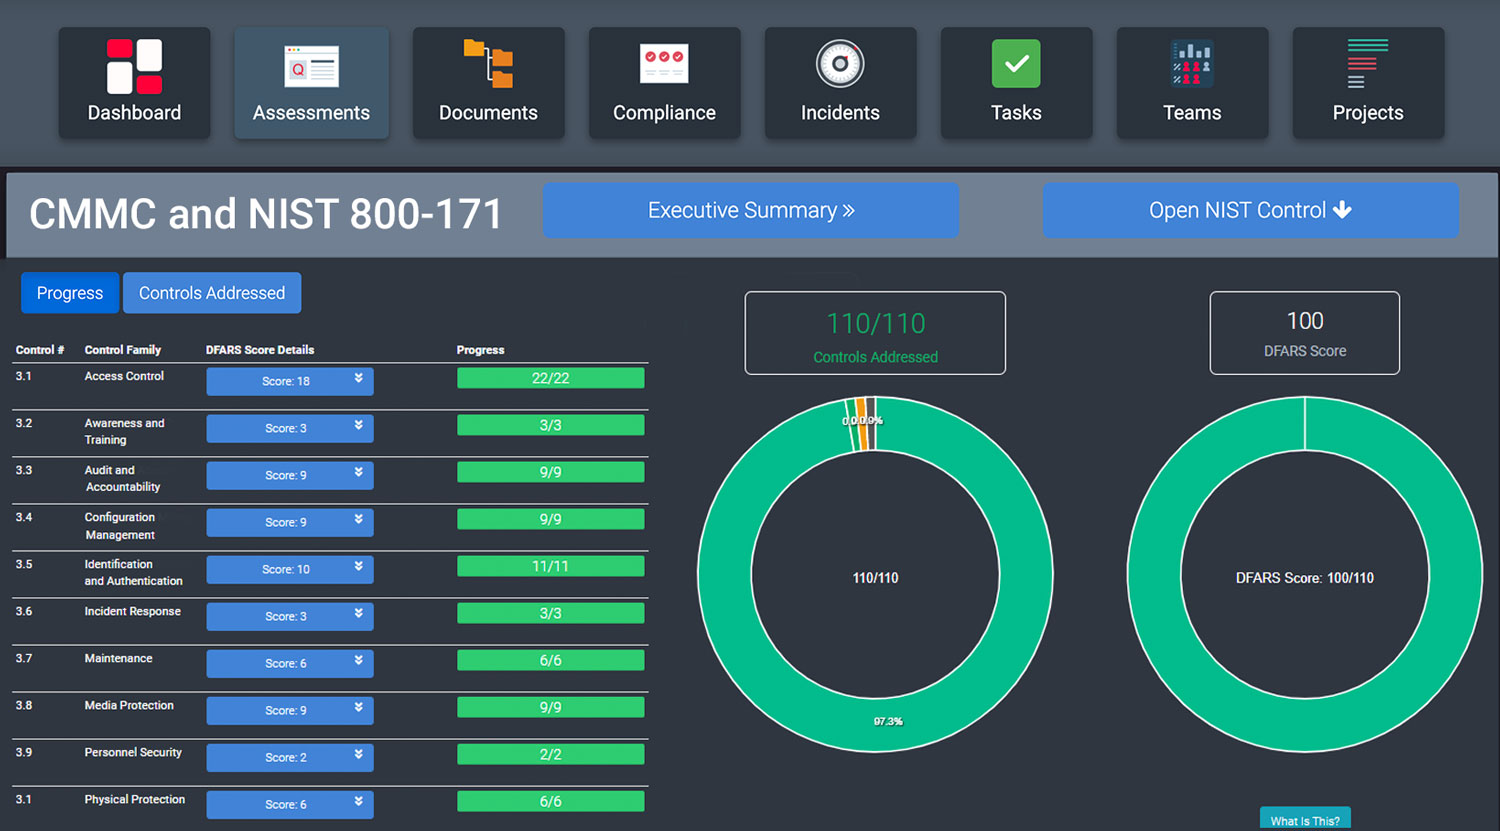Click the 97.3% green donut segment
Screen dimensions: 1500x831
click(887, 723)
